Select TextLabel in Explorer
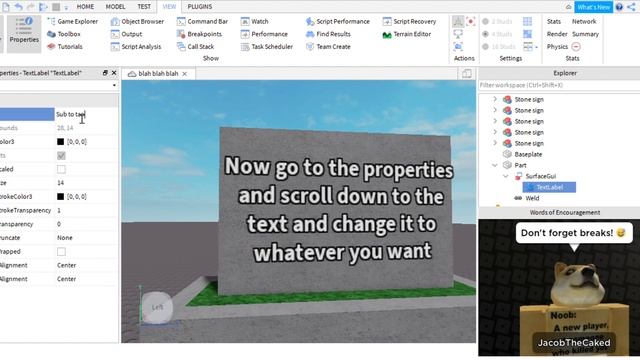The image size is (640, 360). tap(549, 187)
